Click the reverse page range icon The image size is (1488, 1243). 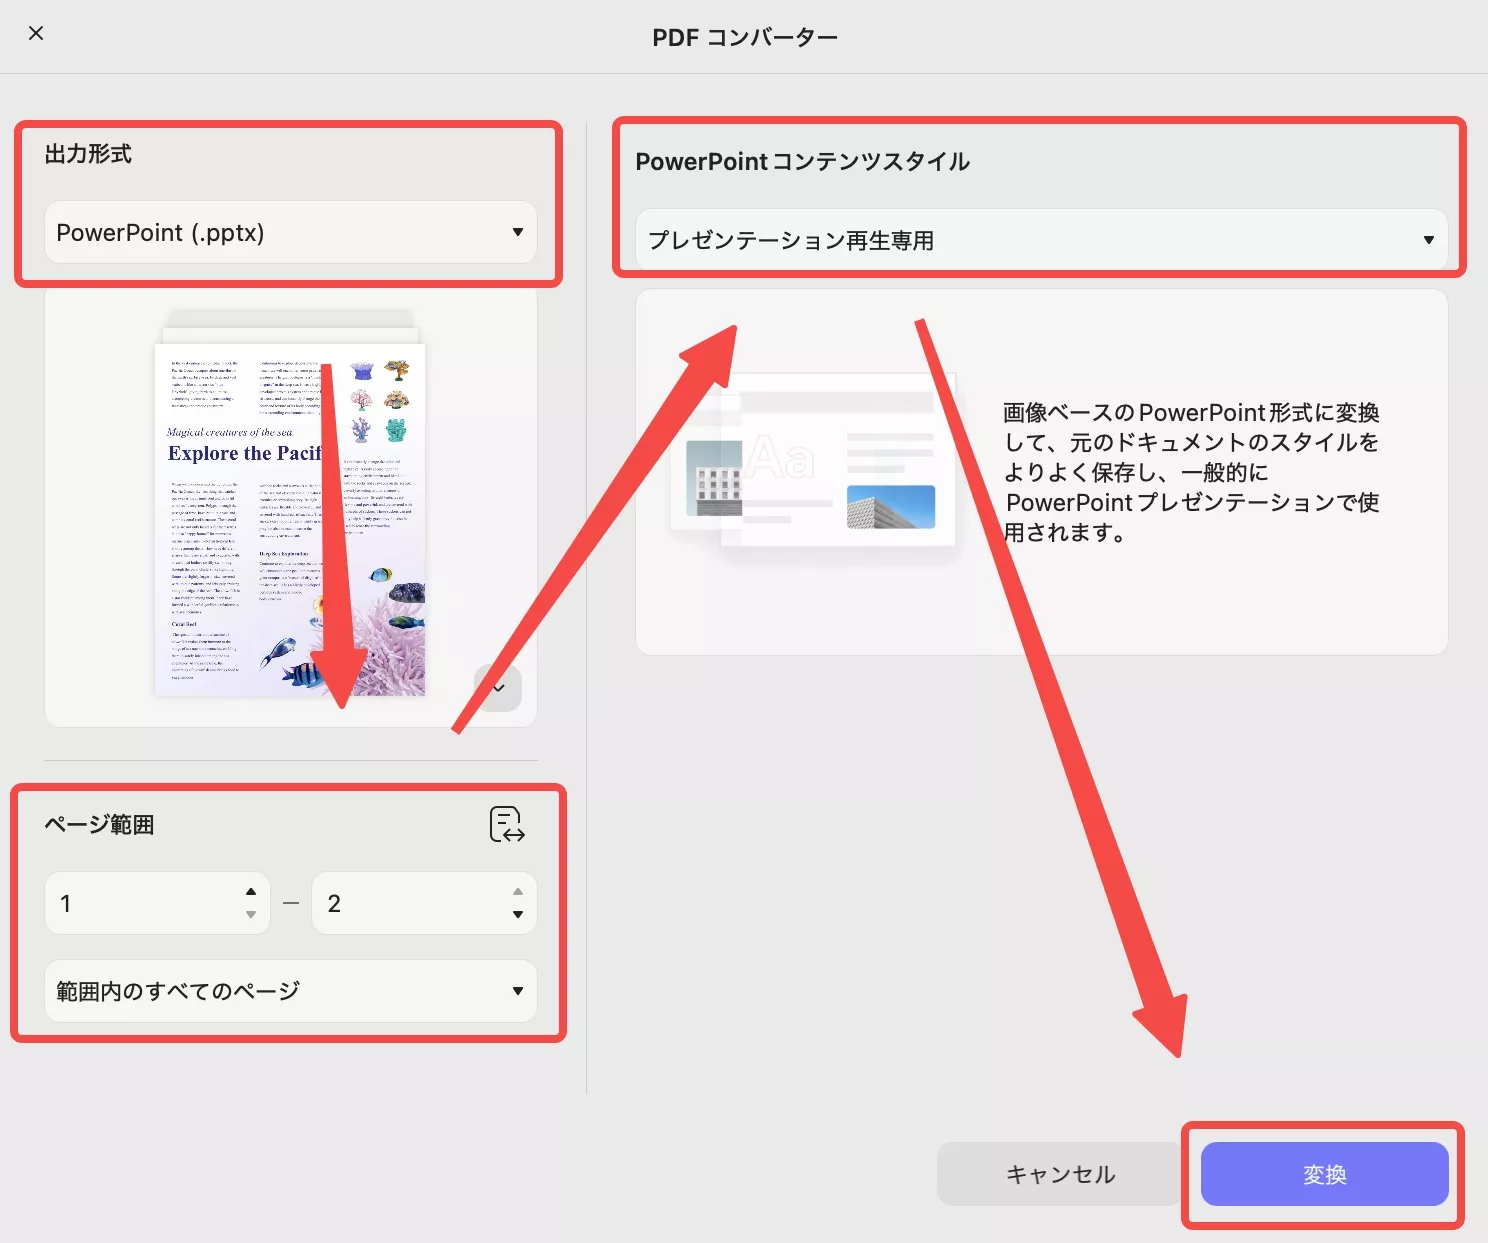coord(507,824)
